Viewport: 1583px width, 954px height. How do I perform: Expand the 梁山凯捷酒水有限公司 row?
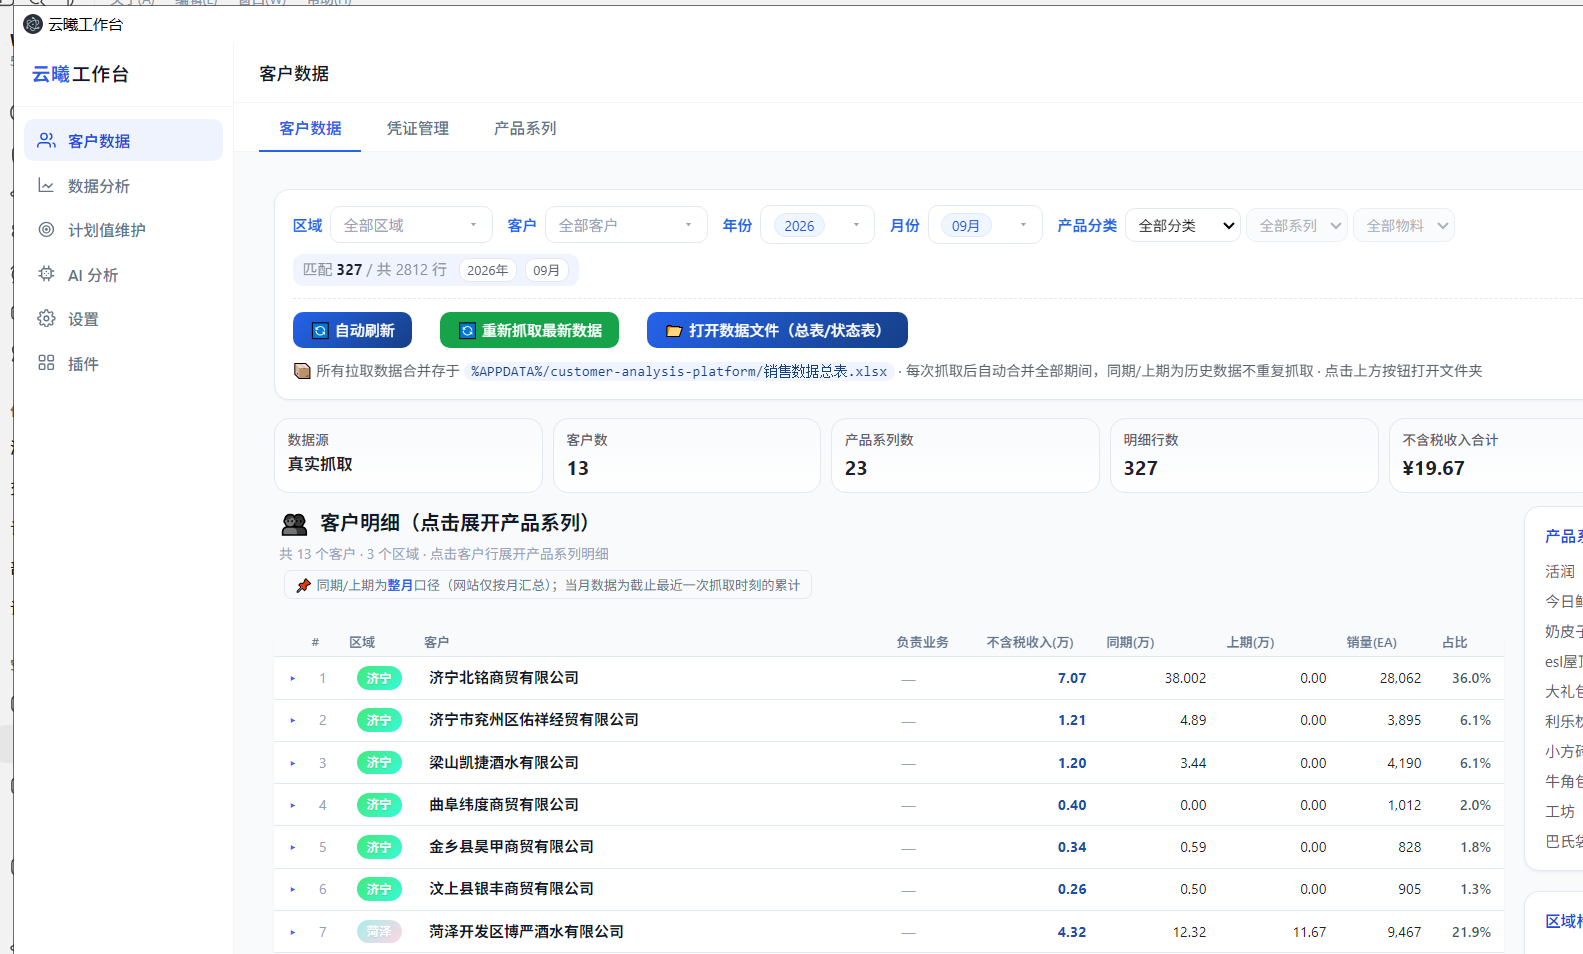tap(293, 763)
